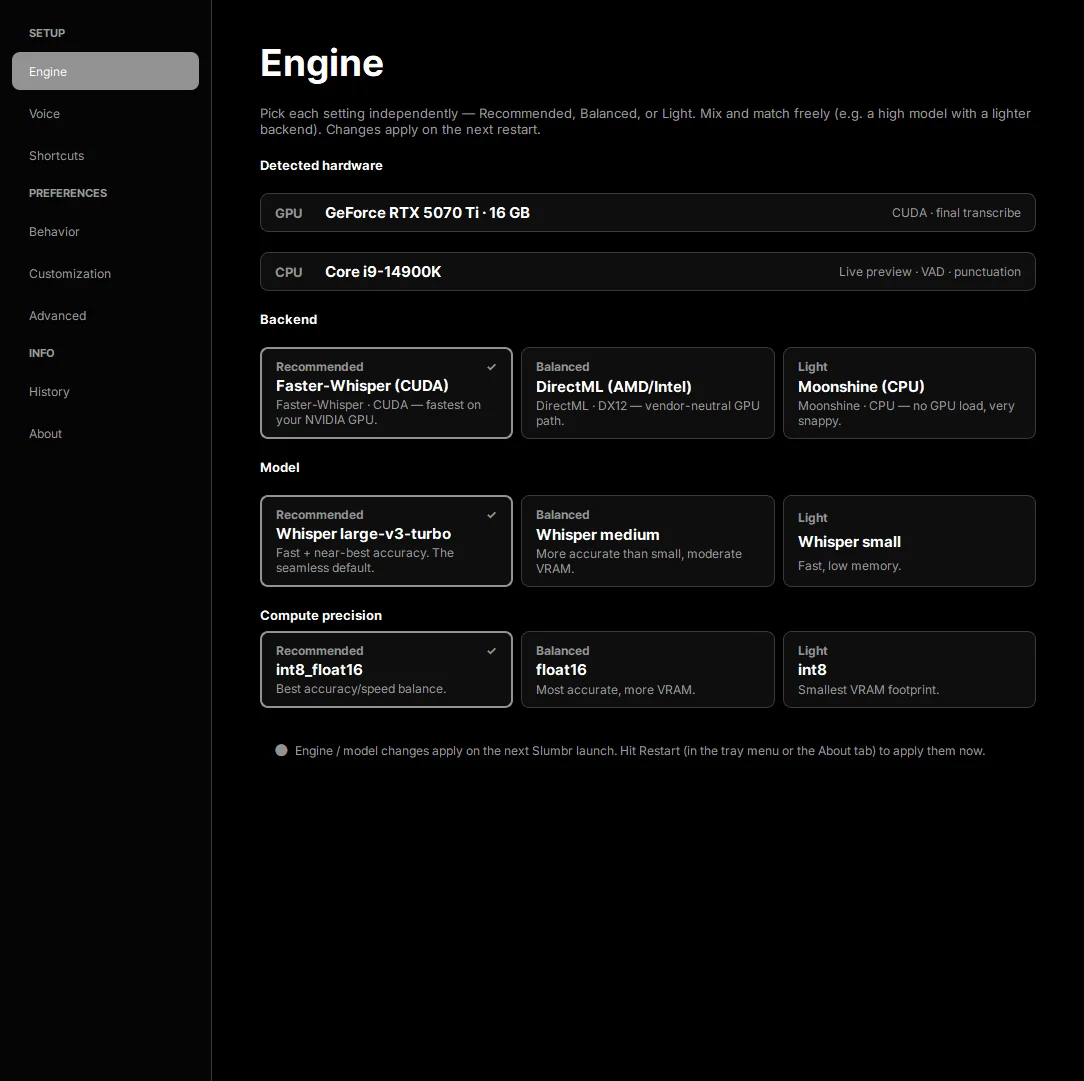Image resolution: width=1084 pixels, height=1081 pixels.
Task: Pick the Whisper small model
Action: [x=909, y=540]
